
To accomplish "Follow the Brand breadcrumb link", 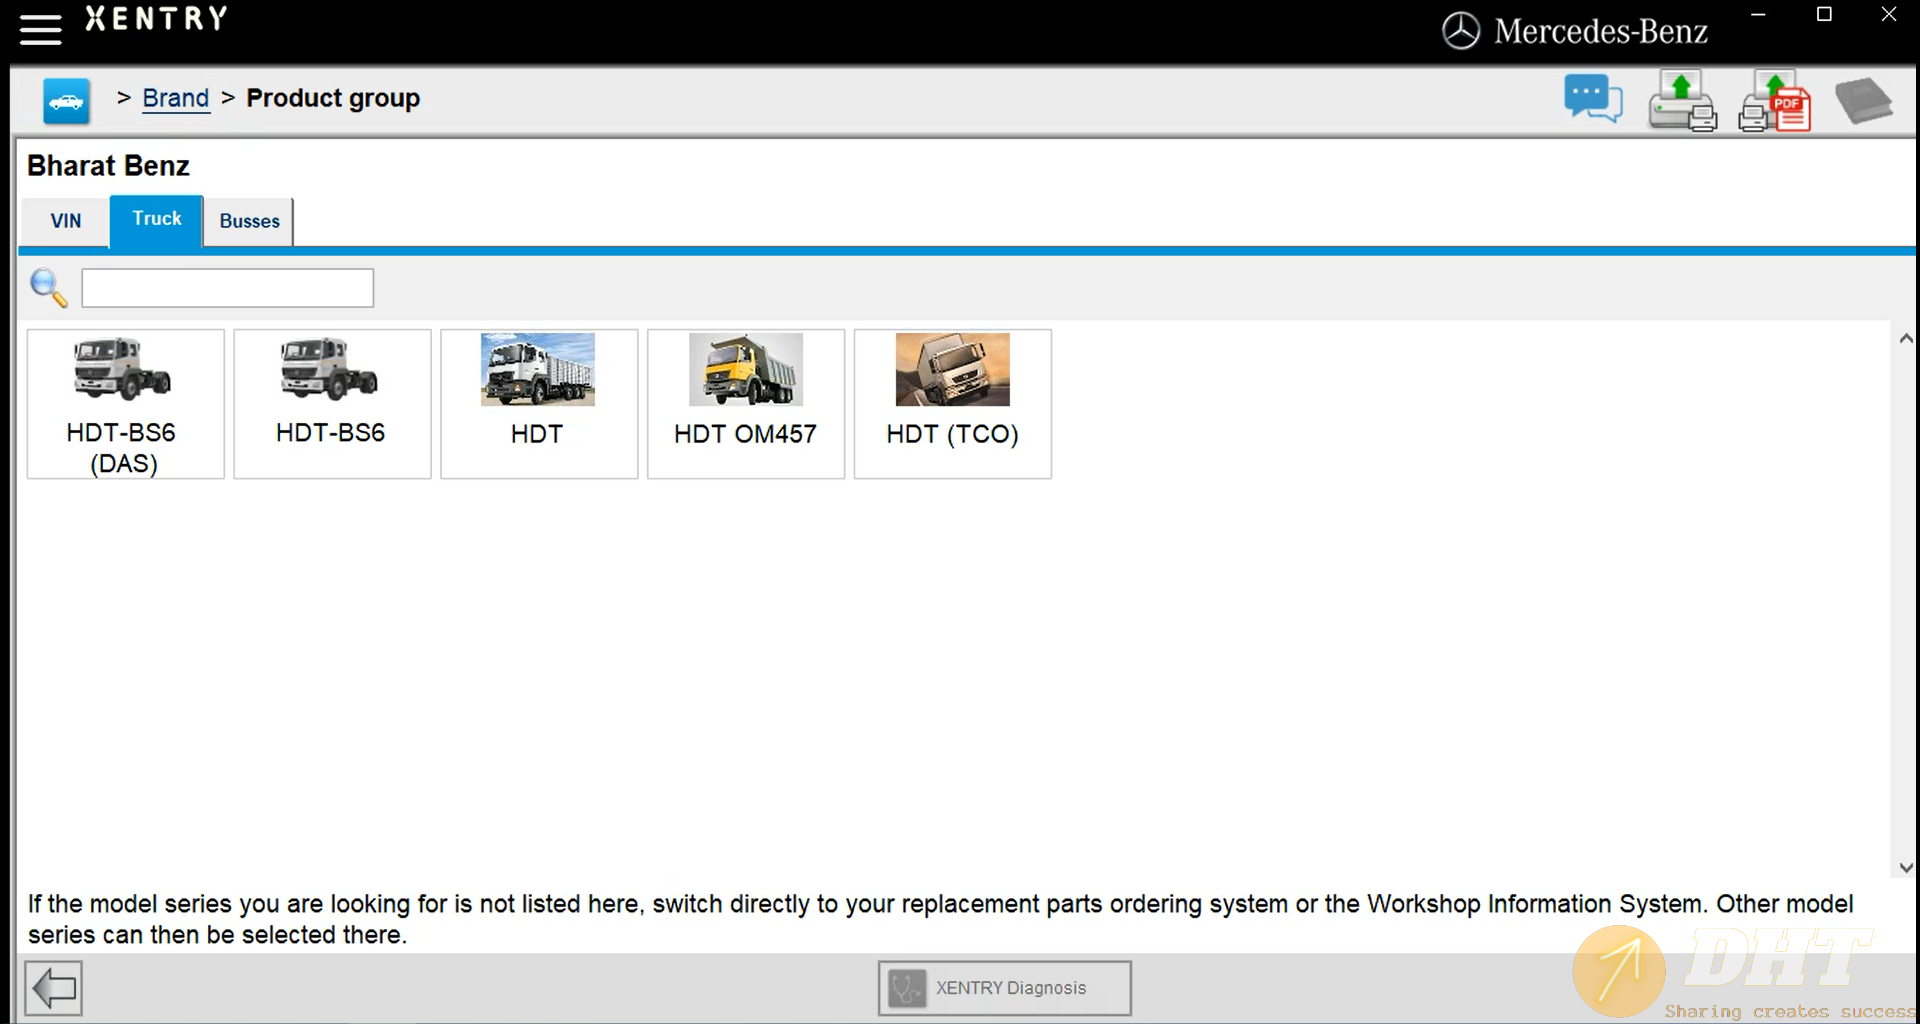I will click(x=176, y=98).
